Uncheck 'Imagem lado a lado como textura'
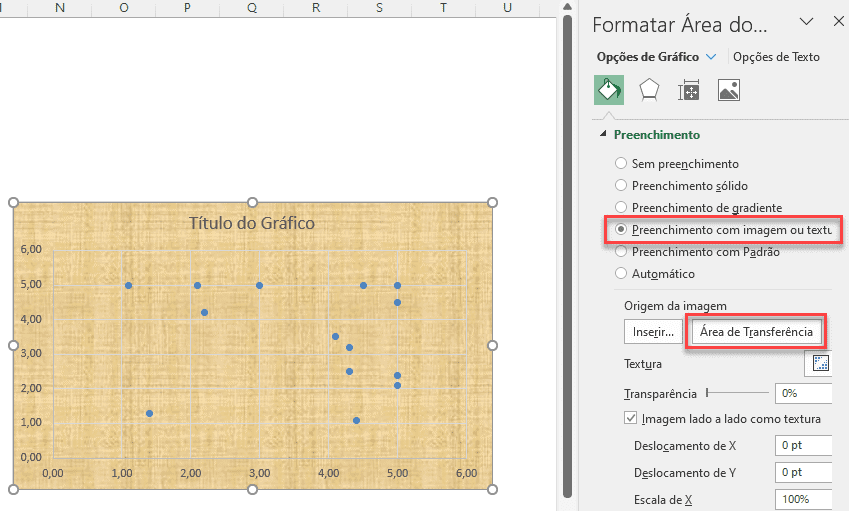 pos(630,418)
